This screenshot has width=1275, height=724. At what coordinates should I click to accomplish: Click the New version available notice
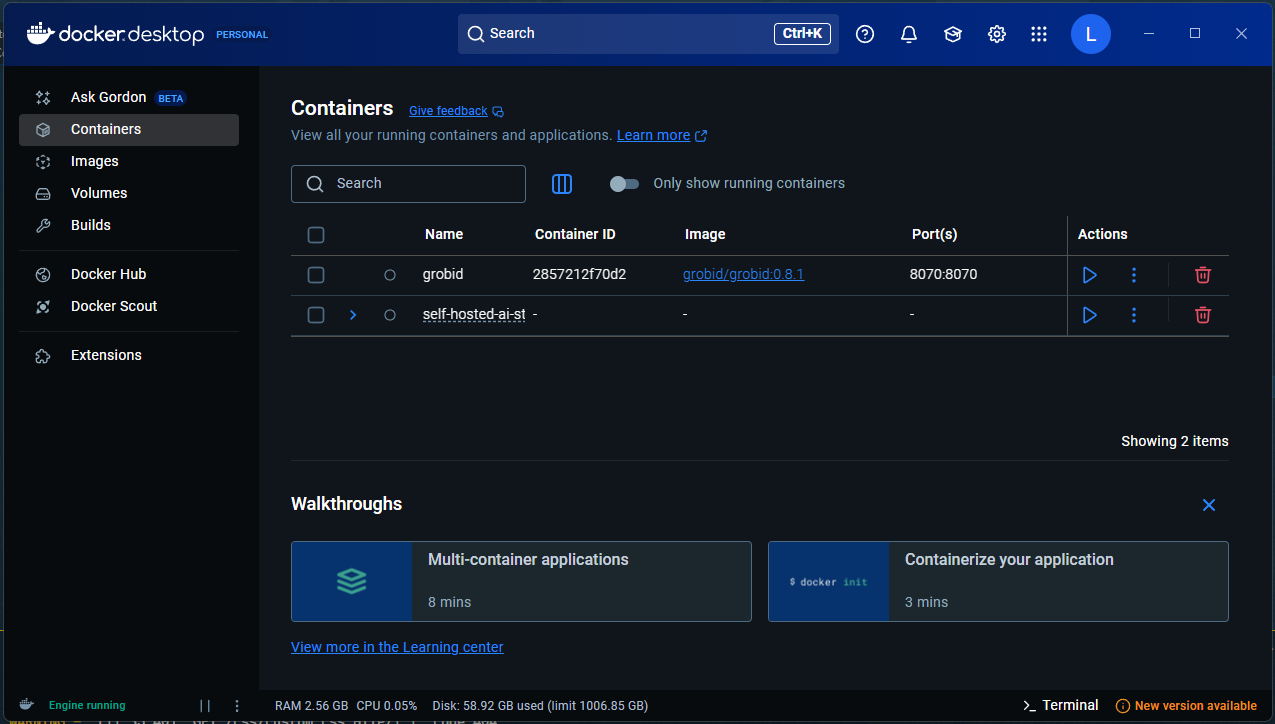coord(1186,705)
